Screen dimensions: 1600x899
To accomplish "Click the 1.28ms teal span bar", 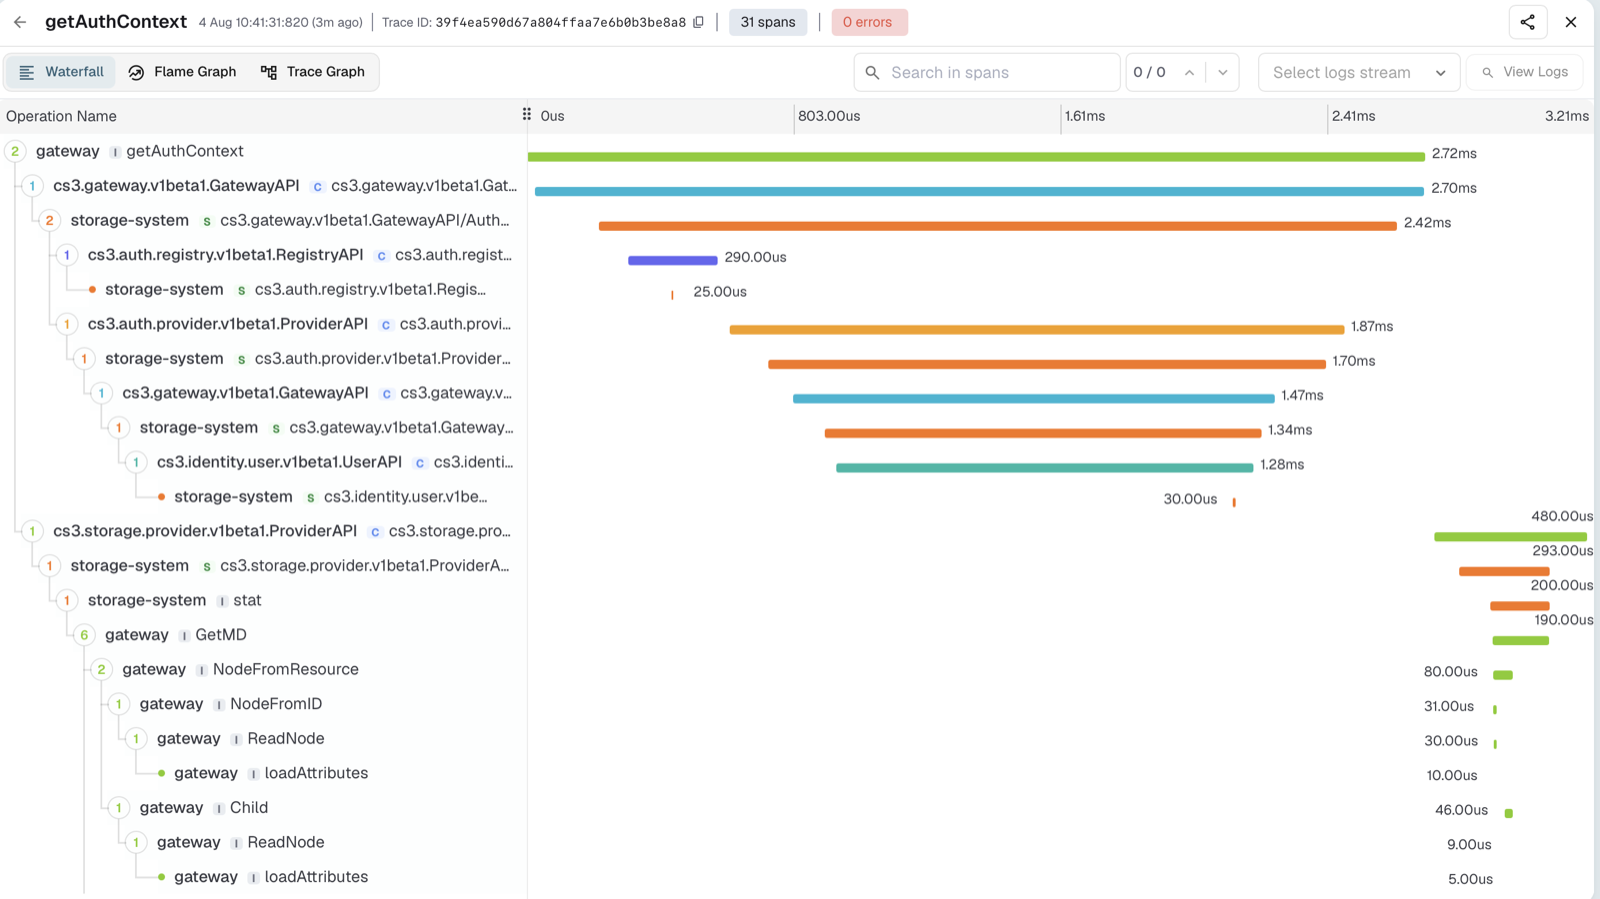I will point(1045,467).
